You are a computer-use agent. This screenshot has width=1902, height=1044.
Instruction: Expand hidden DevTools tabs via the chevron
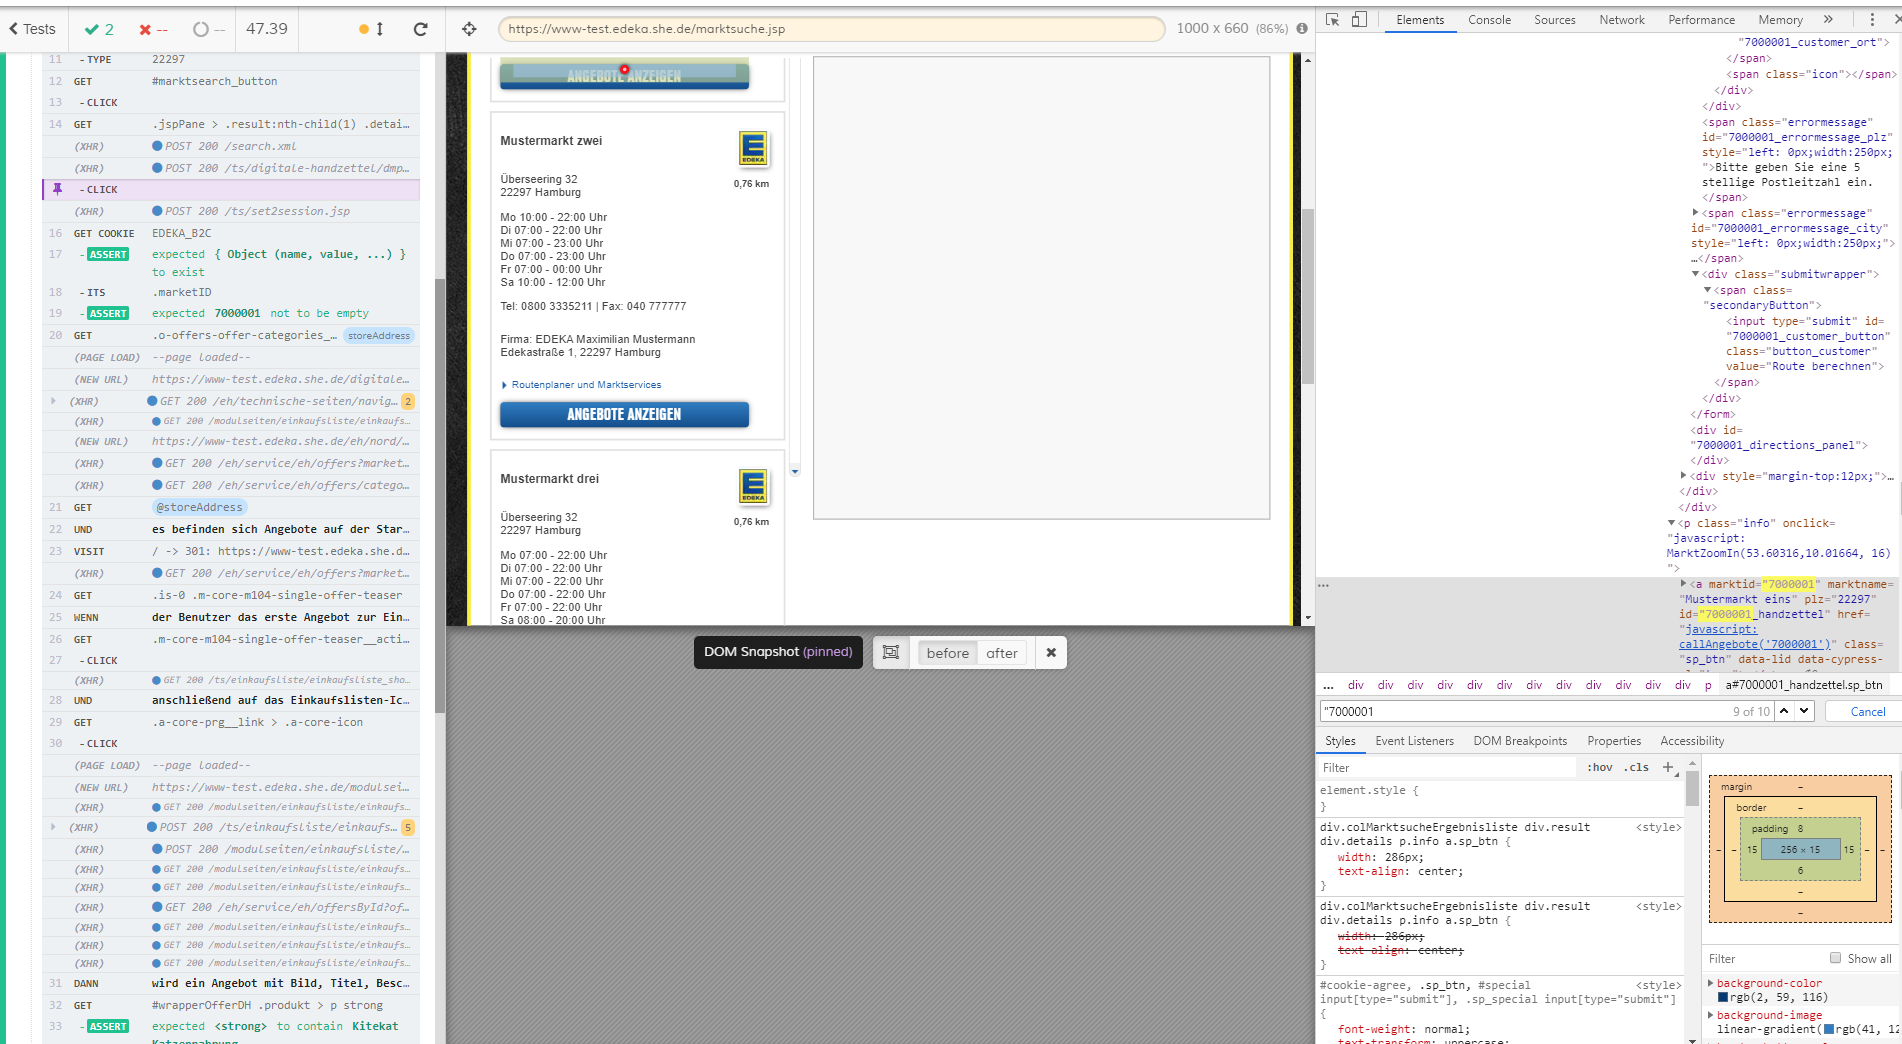[1828, 19]
